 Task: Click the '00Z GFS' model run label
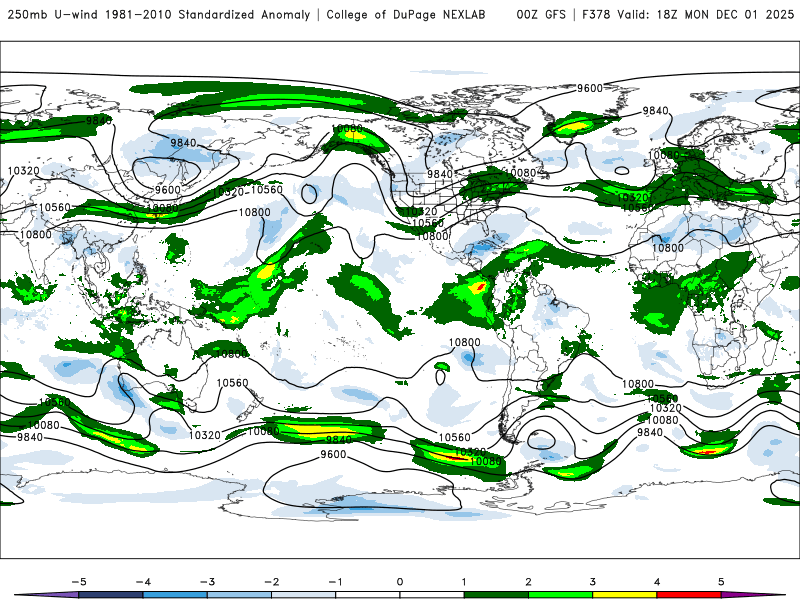coord(541,14)
